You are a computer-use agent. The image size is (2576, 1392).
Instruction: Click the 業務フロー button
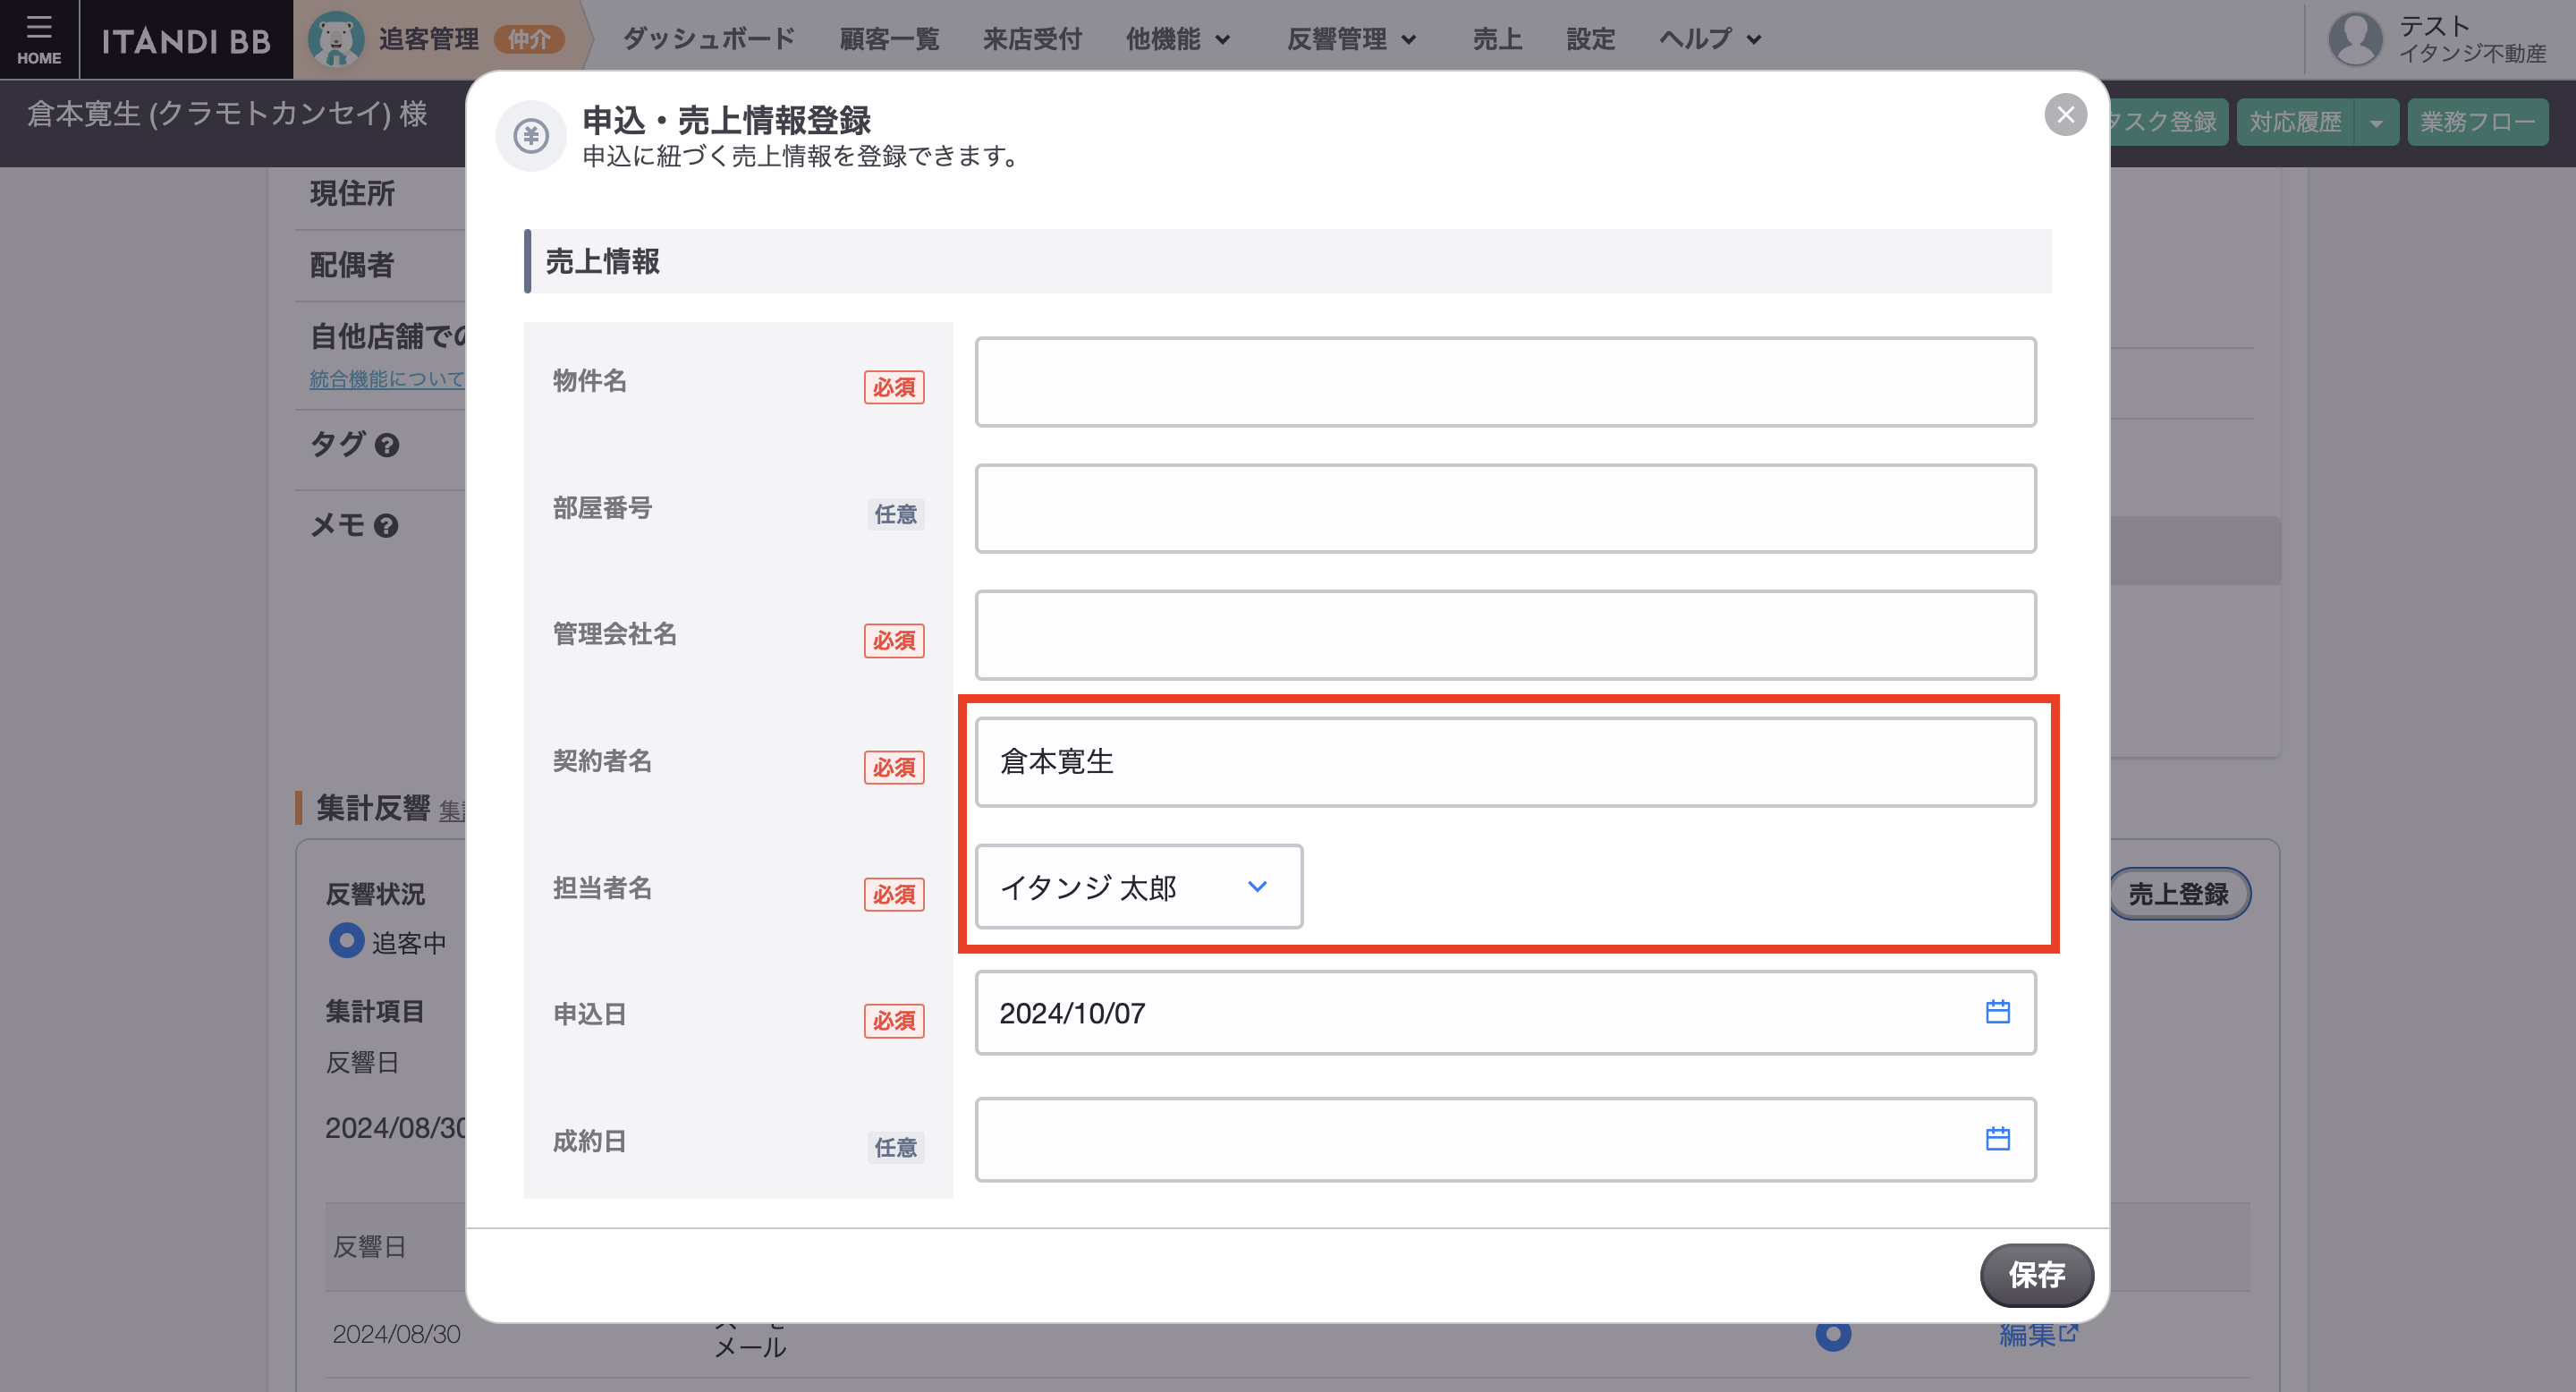[x=2477, y=122]
